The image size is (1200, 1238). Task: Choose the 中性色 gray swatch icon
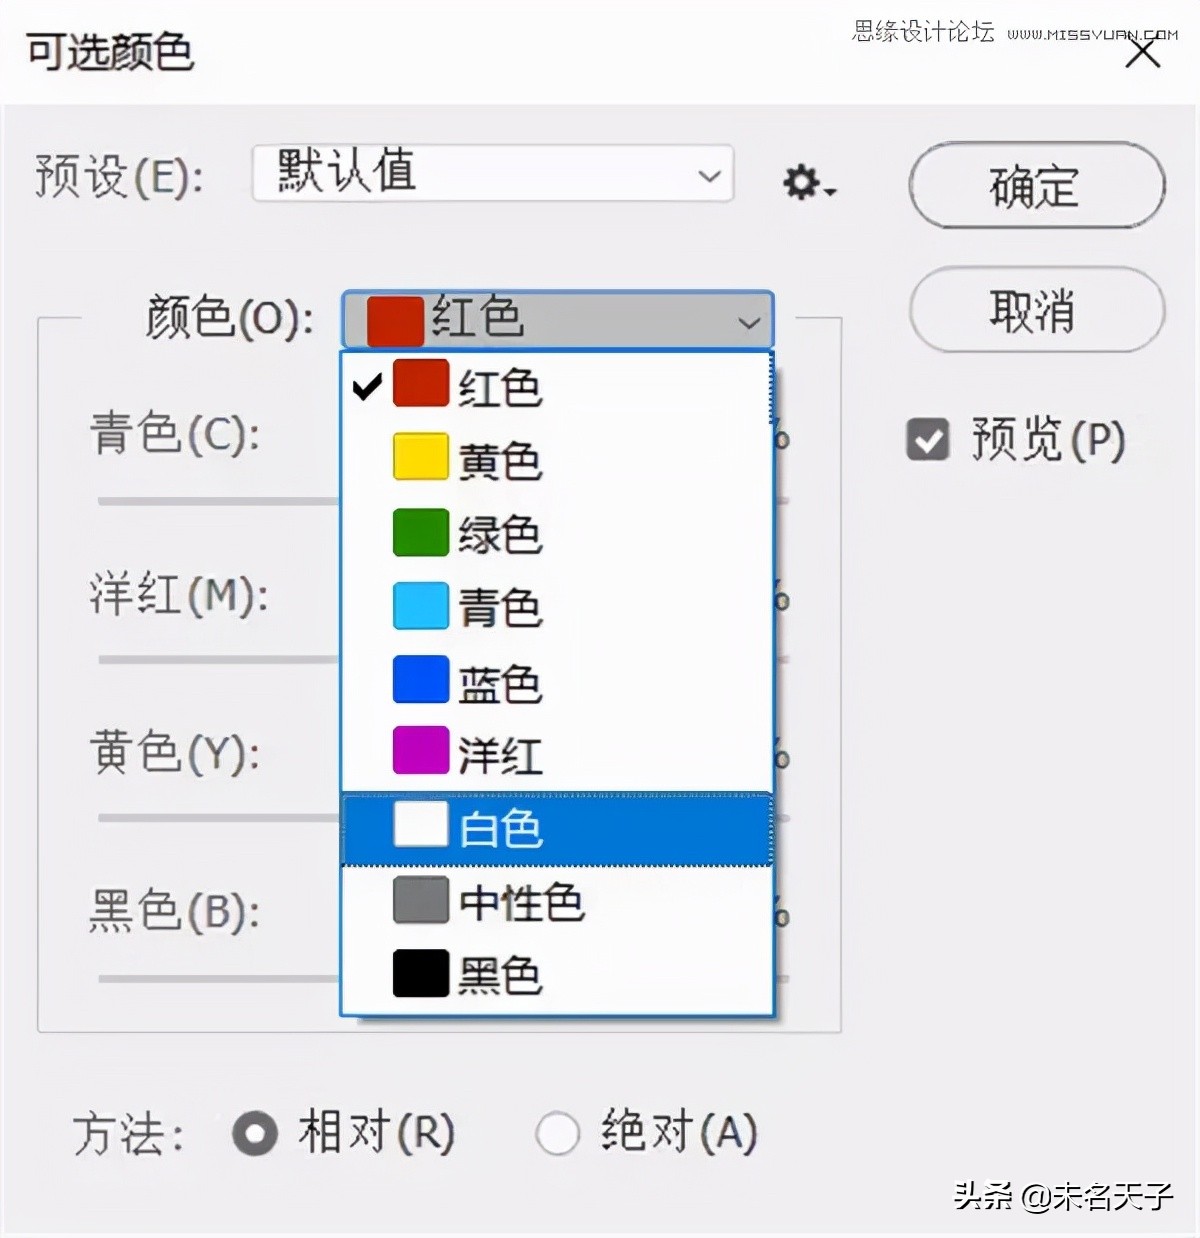pos(421,901)
